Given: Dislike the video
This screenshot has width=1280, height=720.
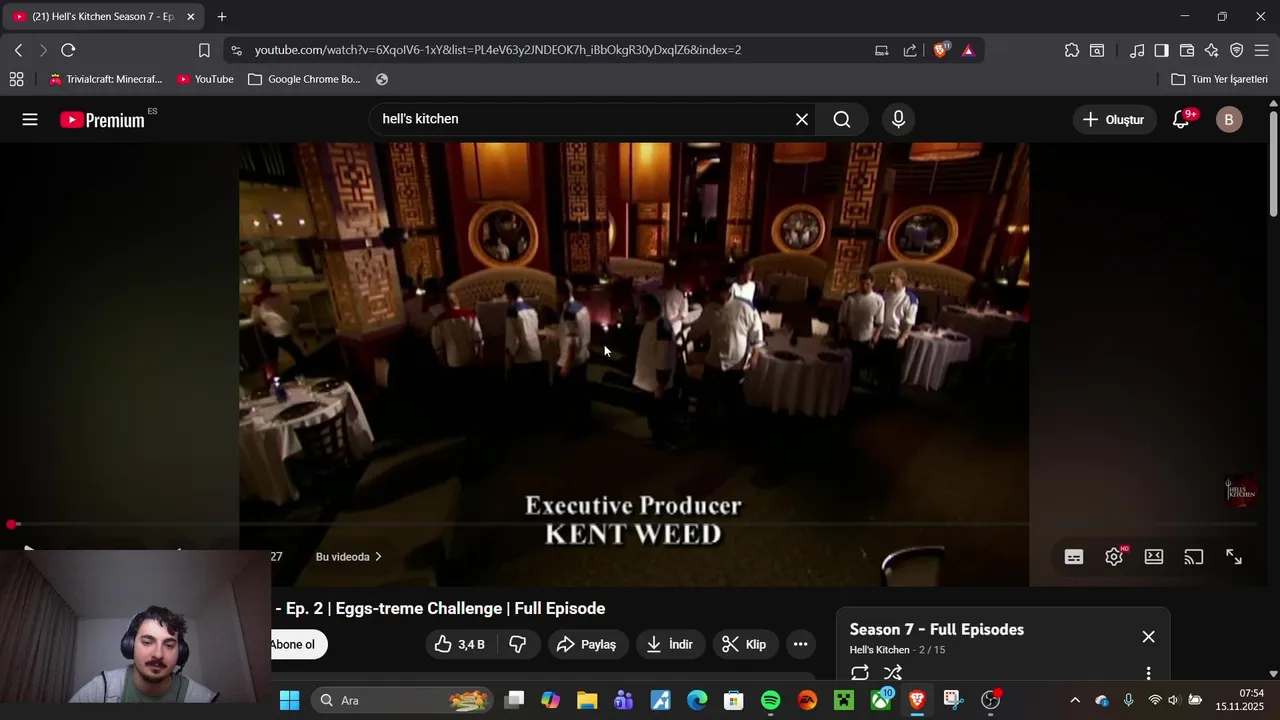Looking at the screenshot, I should tap(518, 645).
